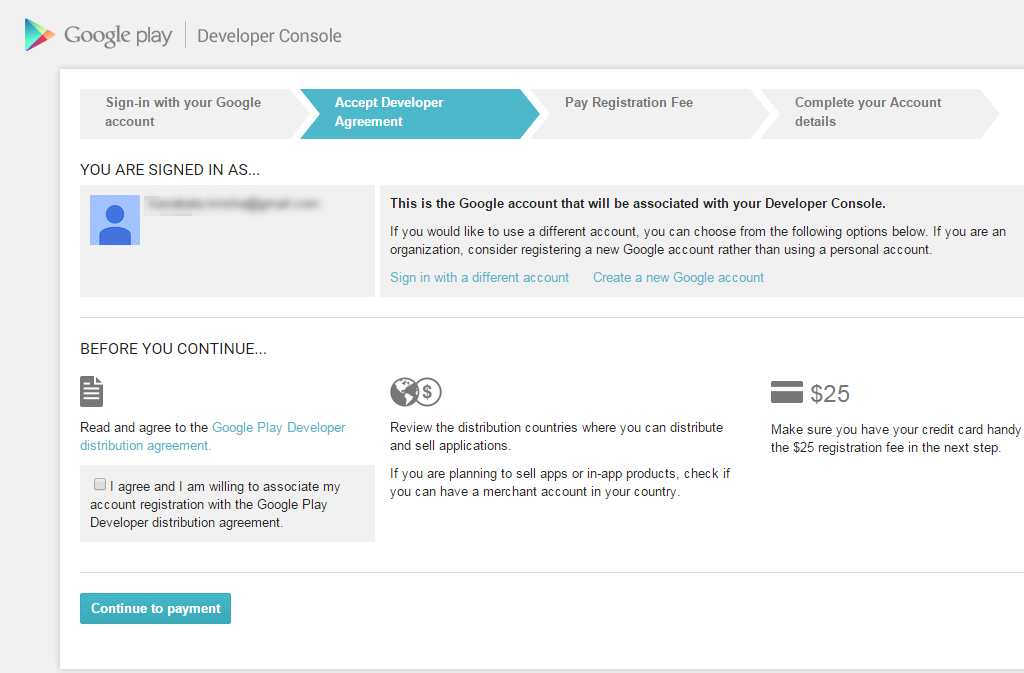The height and width of the screenshot is (673, 1024).
Task: Click the Google Play triangle logo
Action: pyautogui.click(x=40, y=35)
